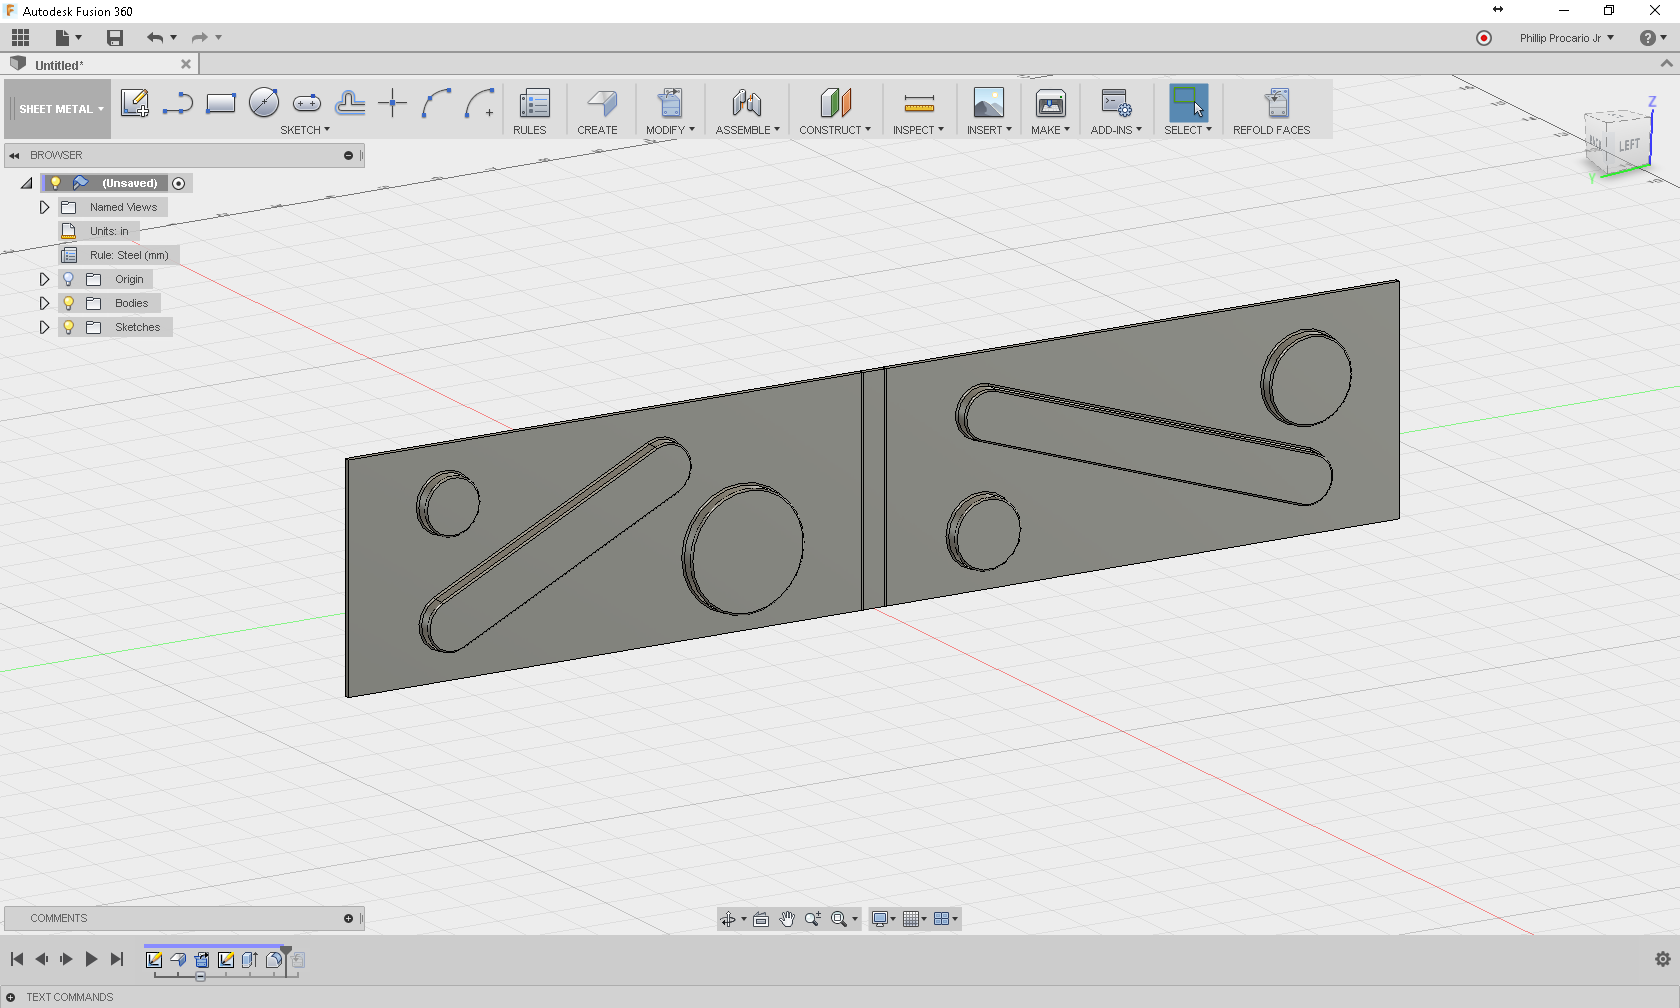Viewport: 1680px width, 1008px height.
Task: Pick the Line sketch tool
Action: [177, 103]
